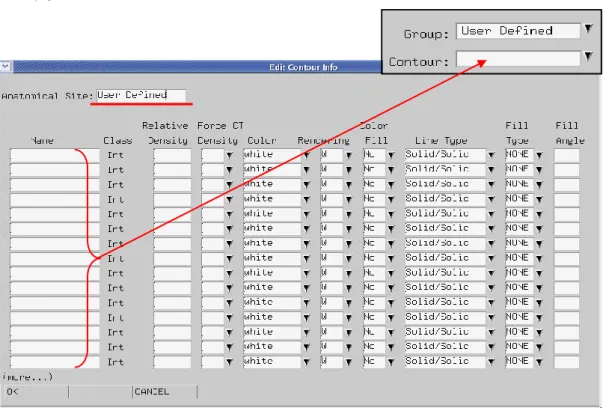Open Line Type dropdown arrow in second row
606x408 pixels.
(x=491, y=170)
